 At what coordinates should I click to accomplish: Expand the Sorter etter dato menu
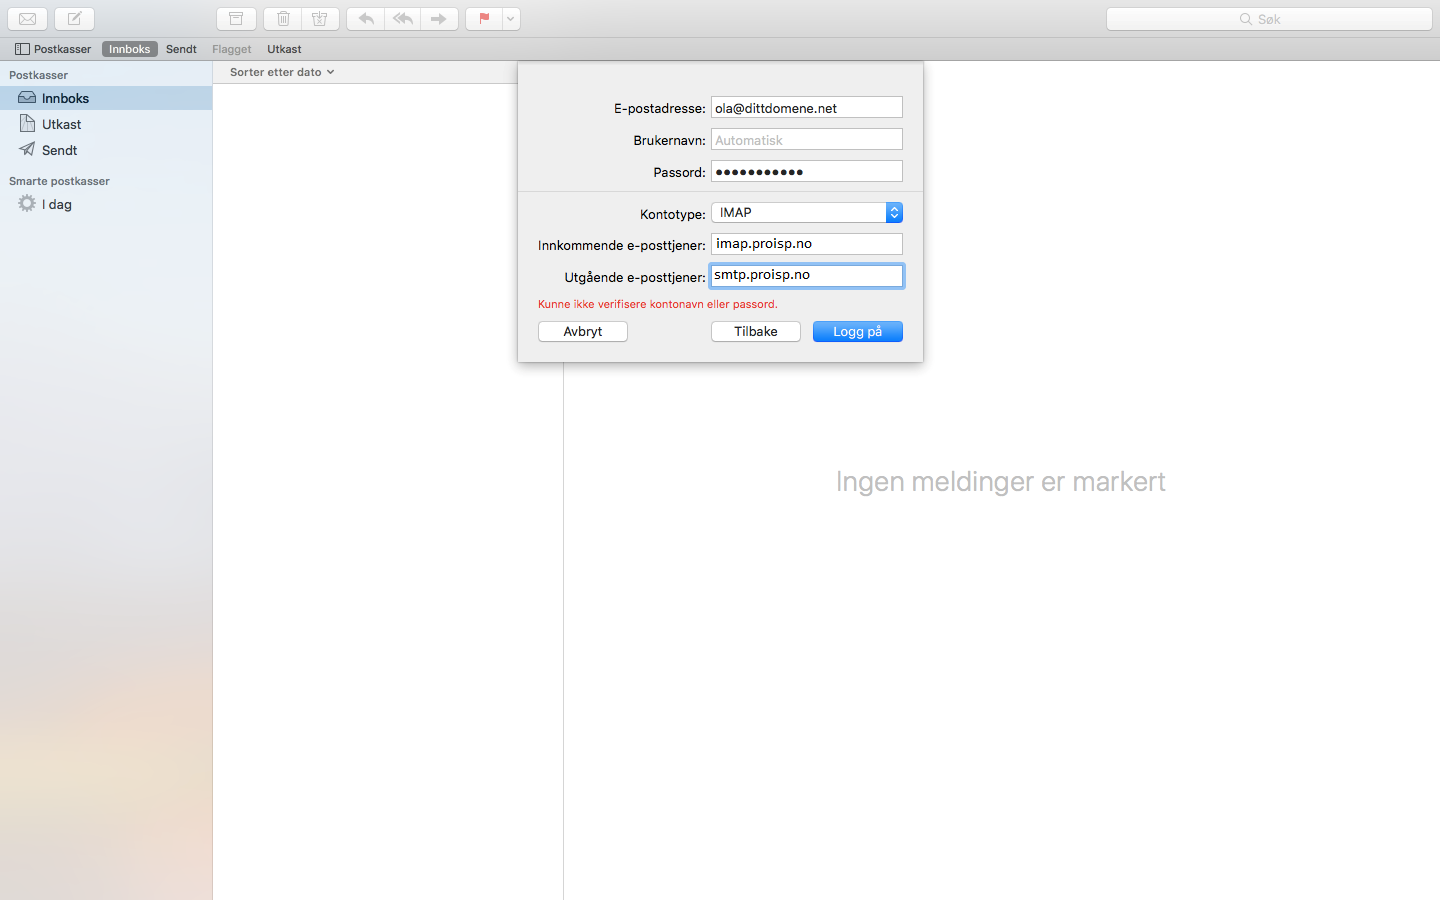[x=282, y=72]
